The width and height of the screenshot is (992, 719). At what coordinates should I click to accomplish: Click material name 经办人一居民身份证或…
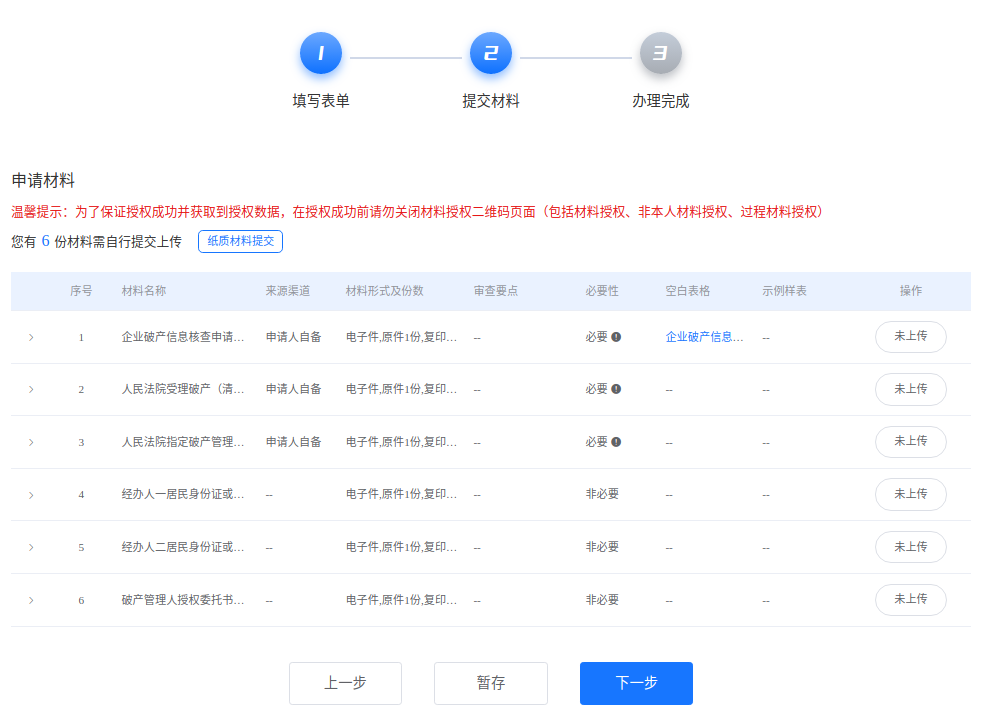pyautogui.click(x=183, y=494)
